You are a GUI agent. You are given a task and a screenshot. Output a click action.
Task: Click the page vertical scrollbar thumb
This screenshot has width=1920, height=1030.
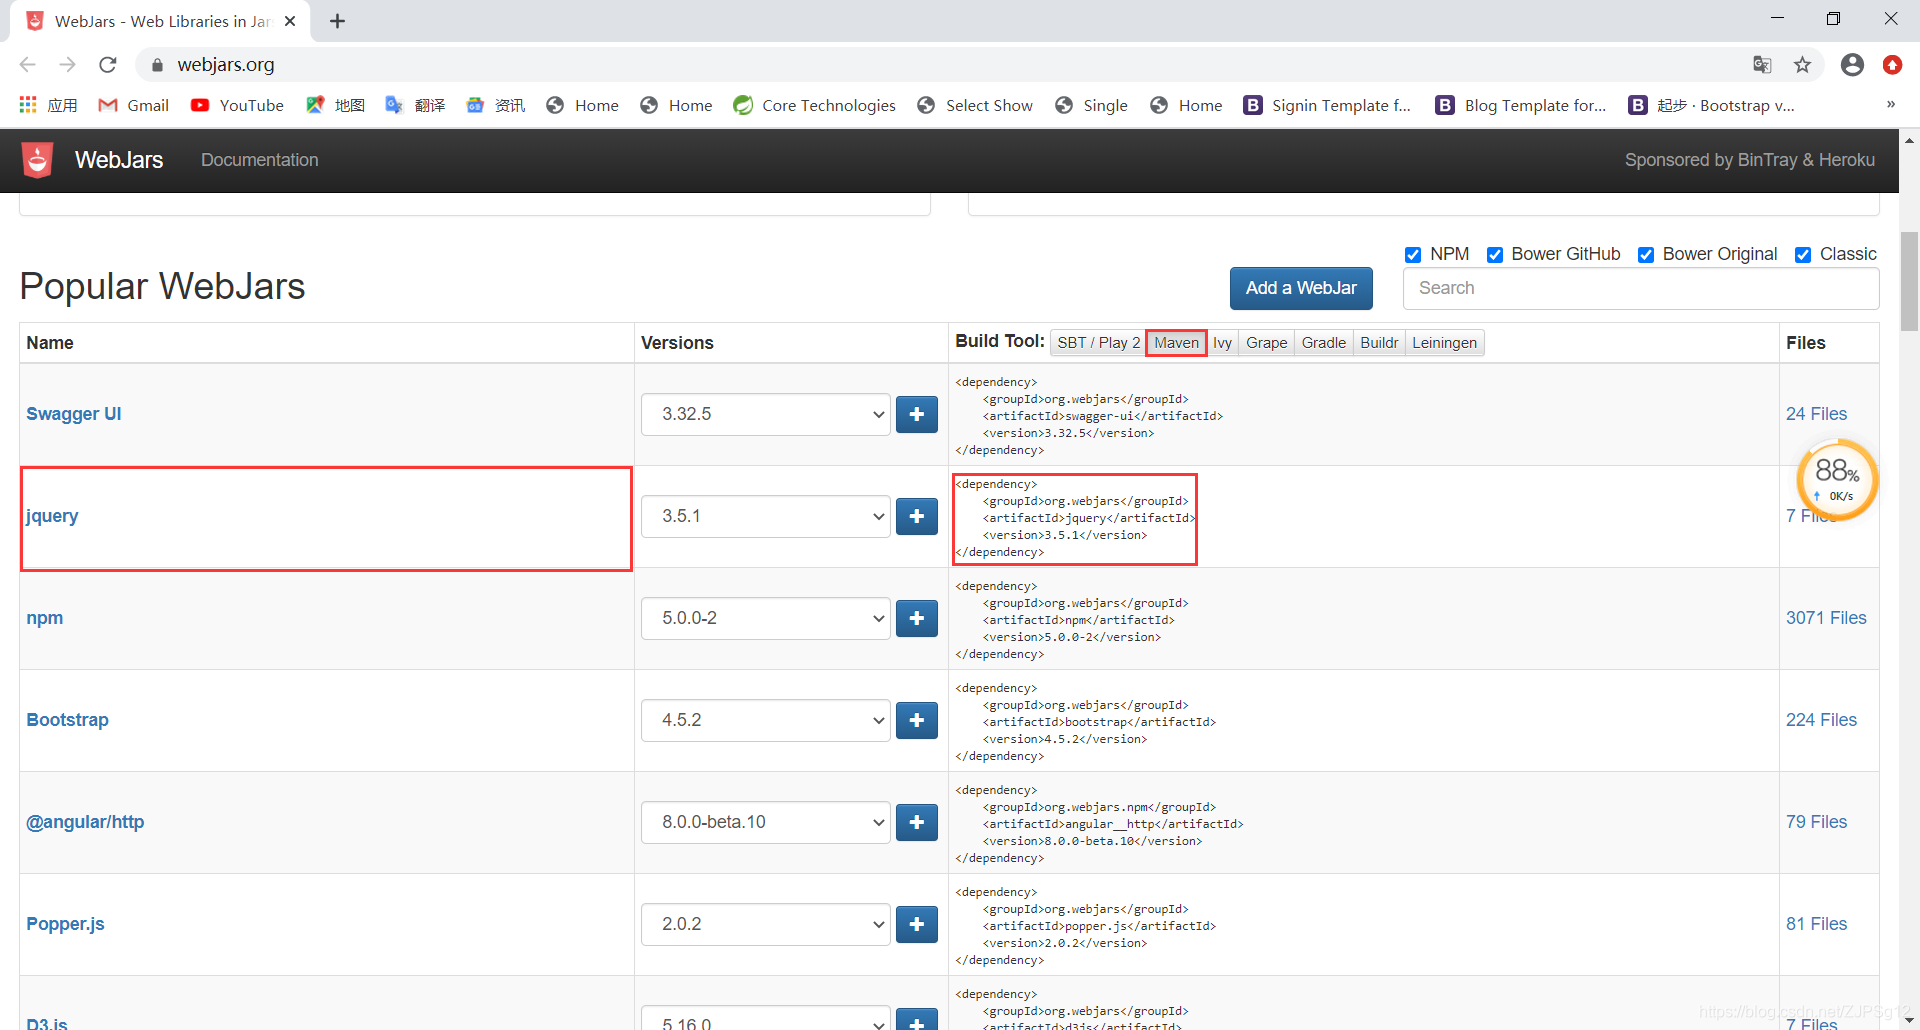coord(1909,281)
